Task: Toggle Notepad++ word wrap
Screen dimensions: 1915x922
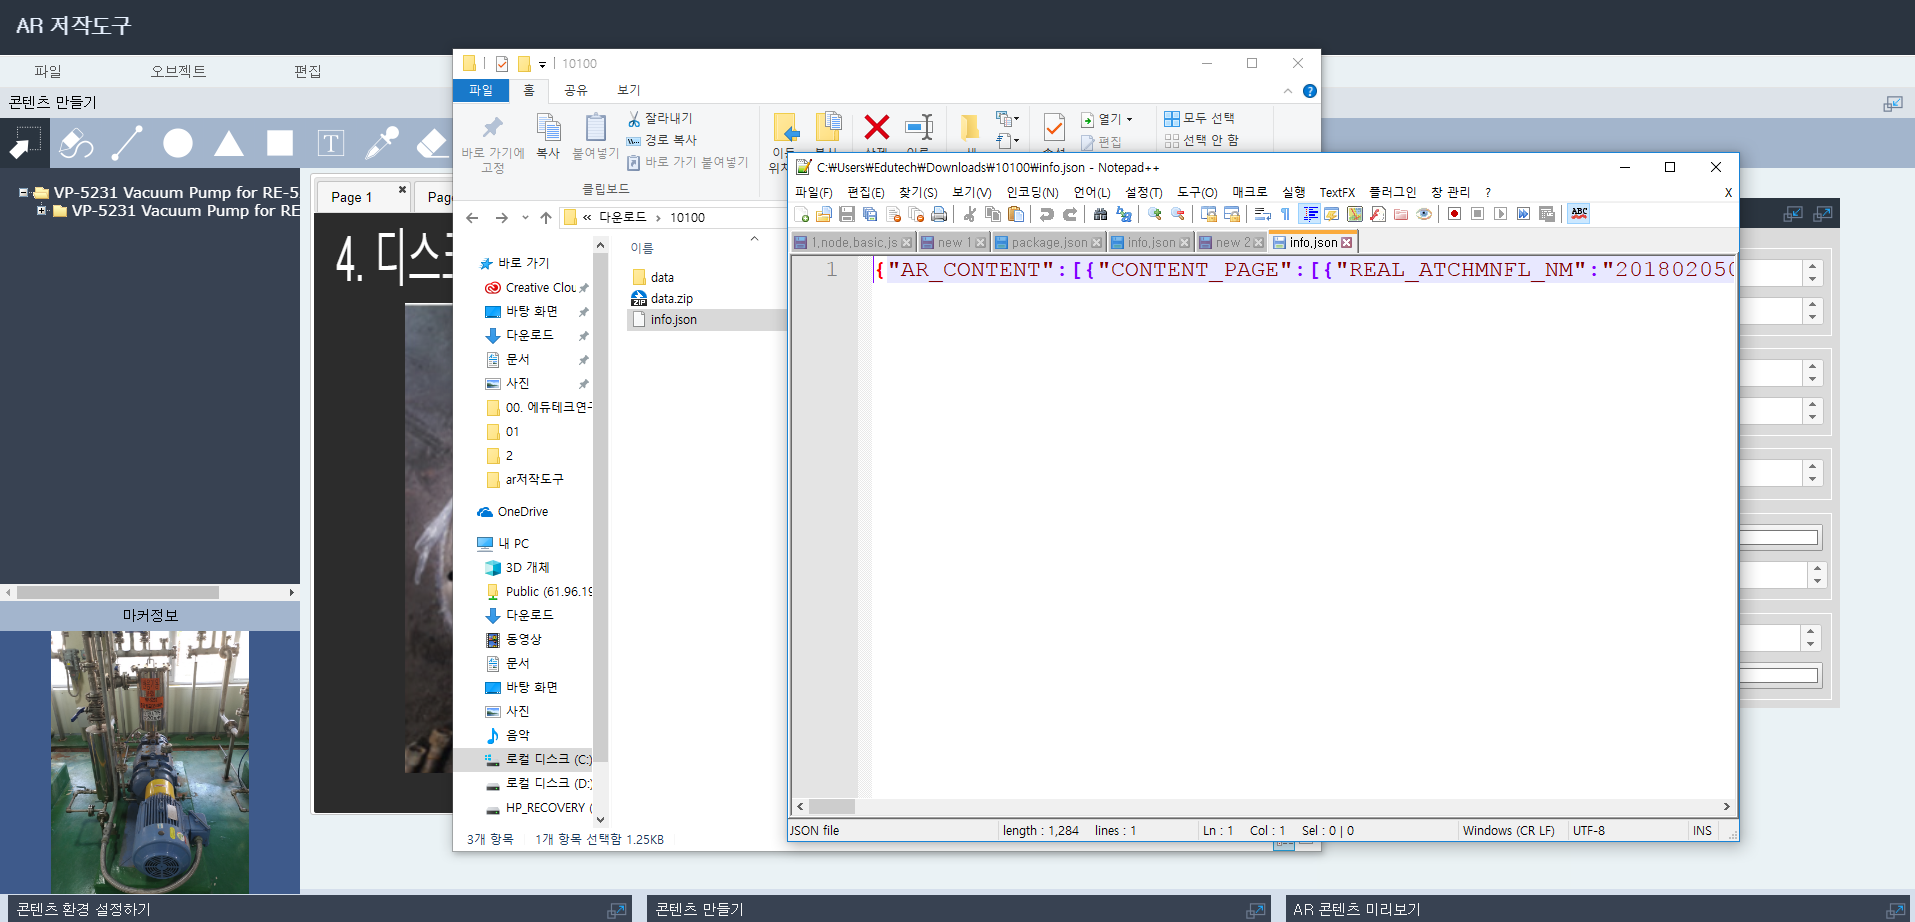Action: coord(1263,214)
